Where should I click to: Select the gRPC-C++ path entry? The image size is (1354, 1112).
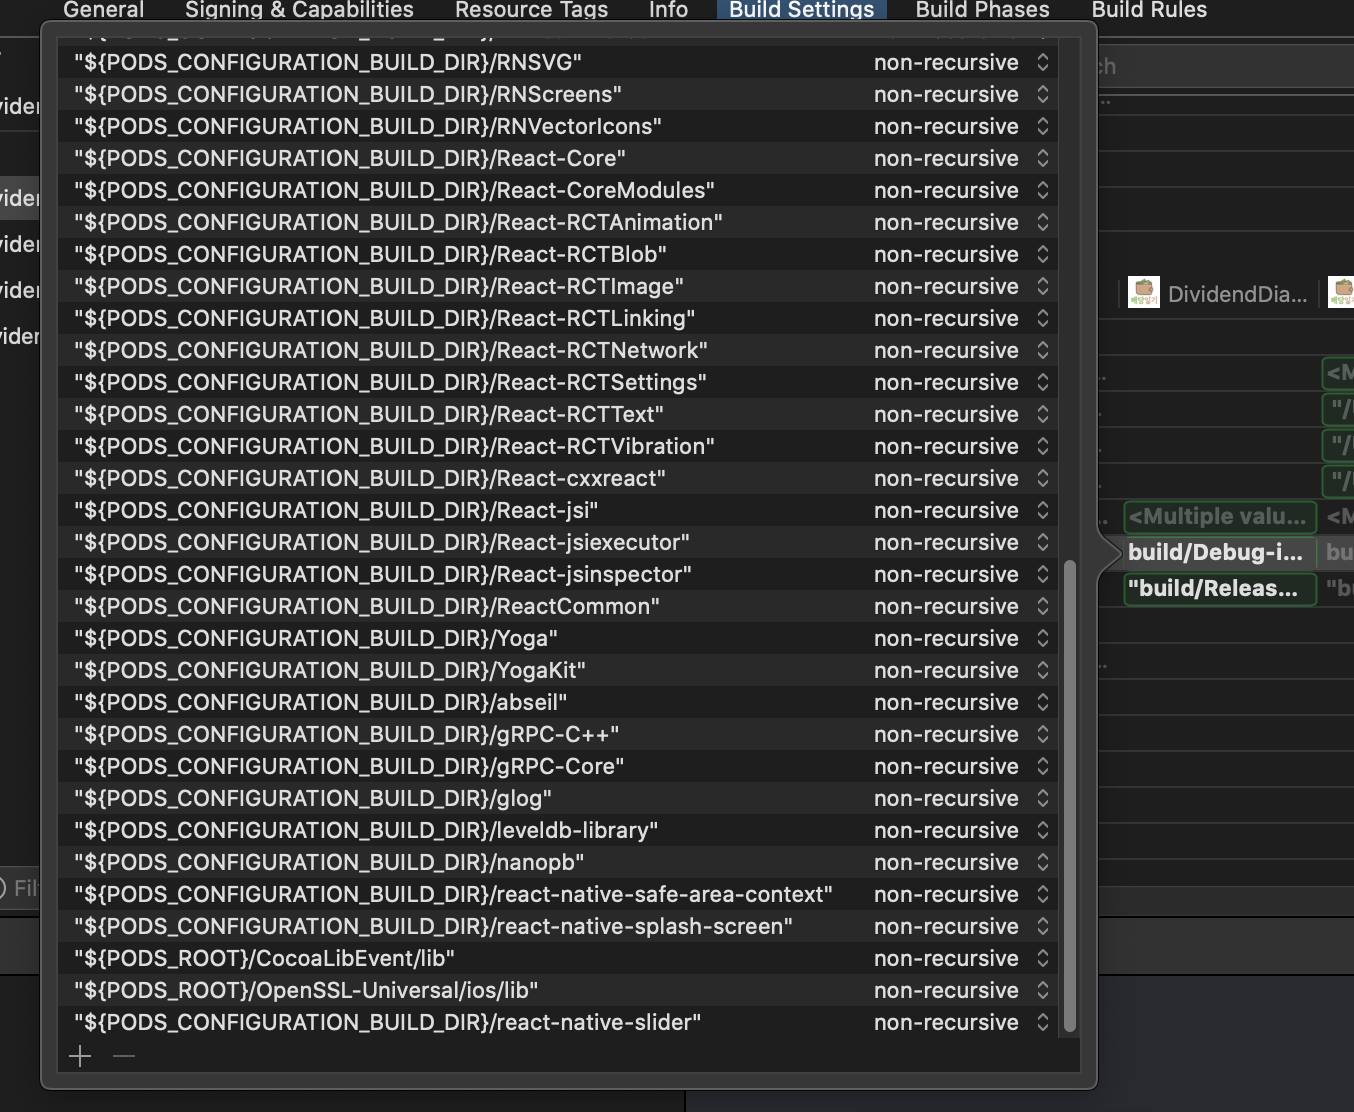click(347, 734)
